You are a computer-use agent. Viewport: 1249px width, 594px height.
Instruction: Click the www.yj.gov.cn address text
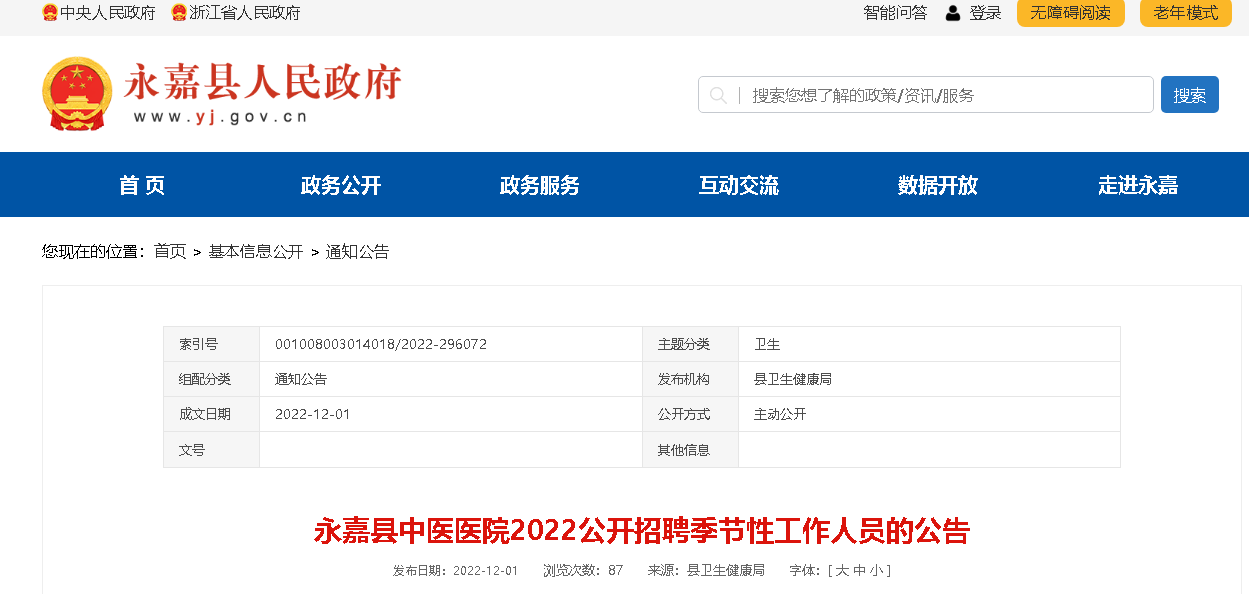pos(220,117)
